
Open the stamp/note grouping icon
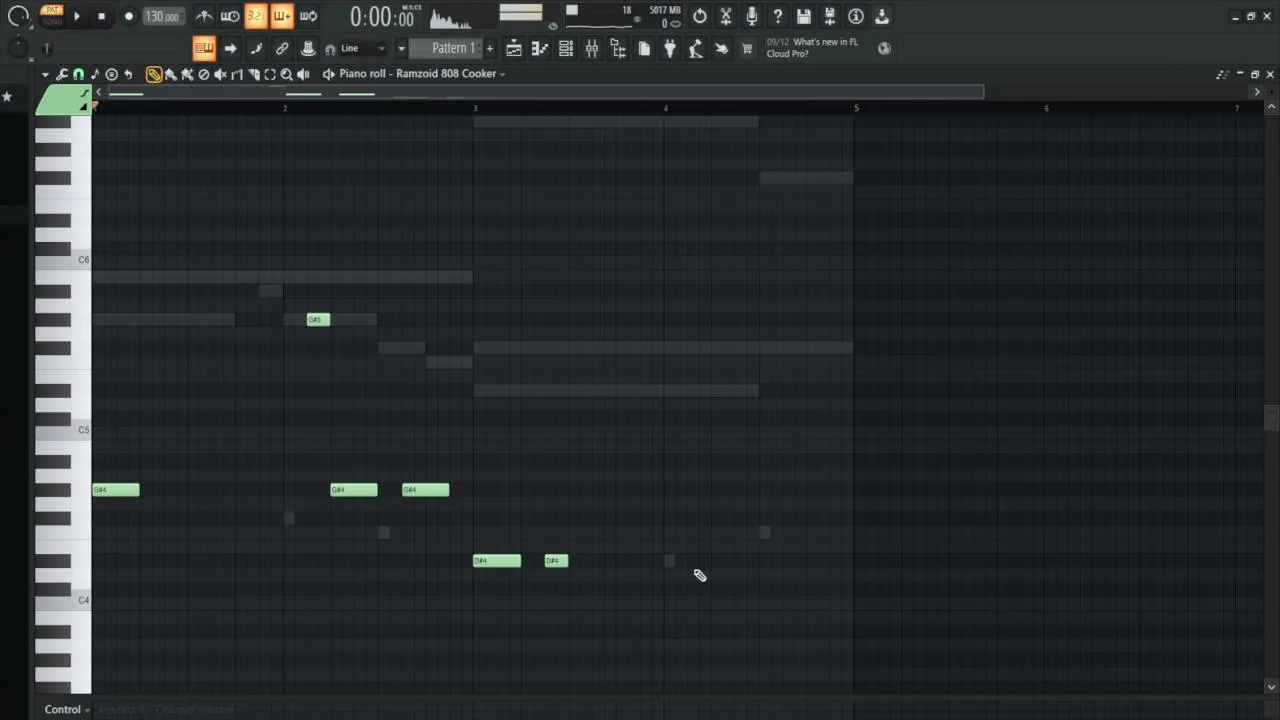pos(308,48)
